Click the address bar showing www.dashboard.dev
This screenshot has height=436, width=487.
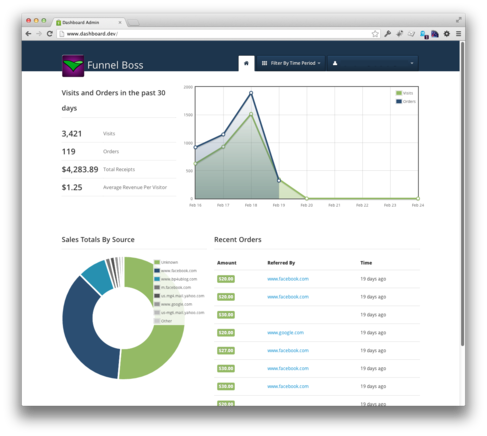(213, 34)
